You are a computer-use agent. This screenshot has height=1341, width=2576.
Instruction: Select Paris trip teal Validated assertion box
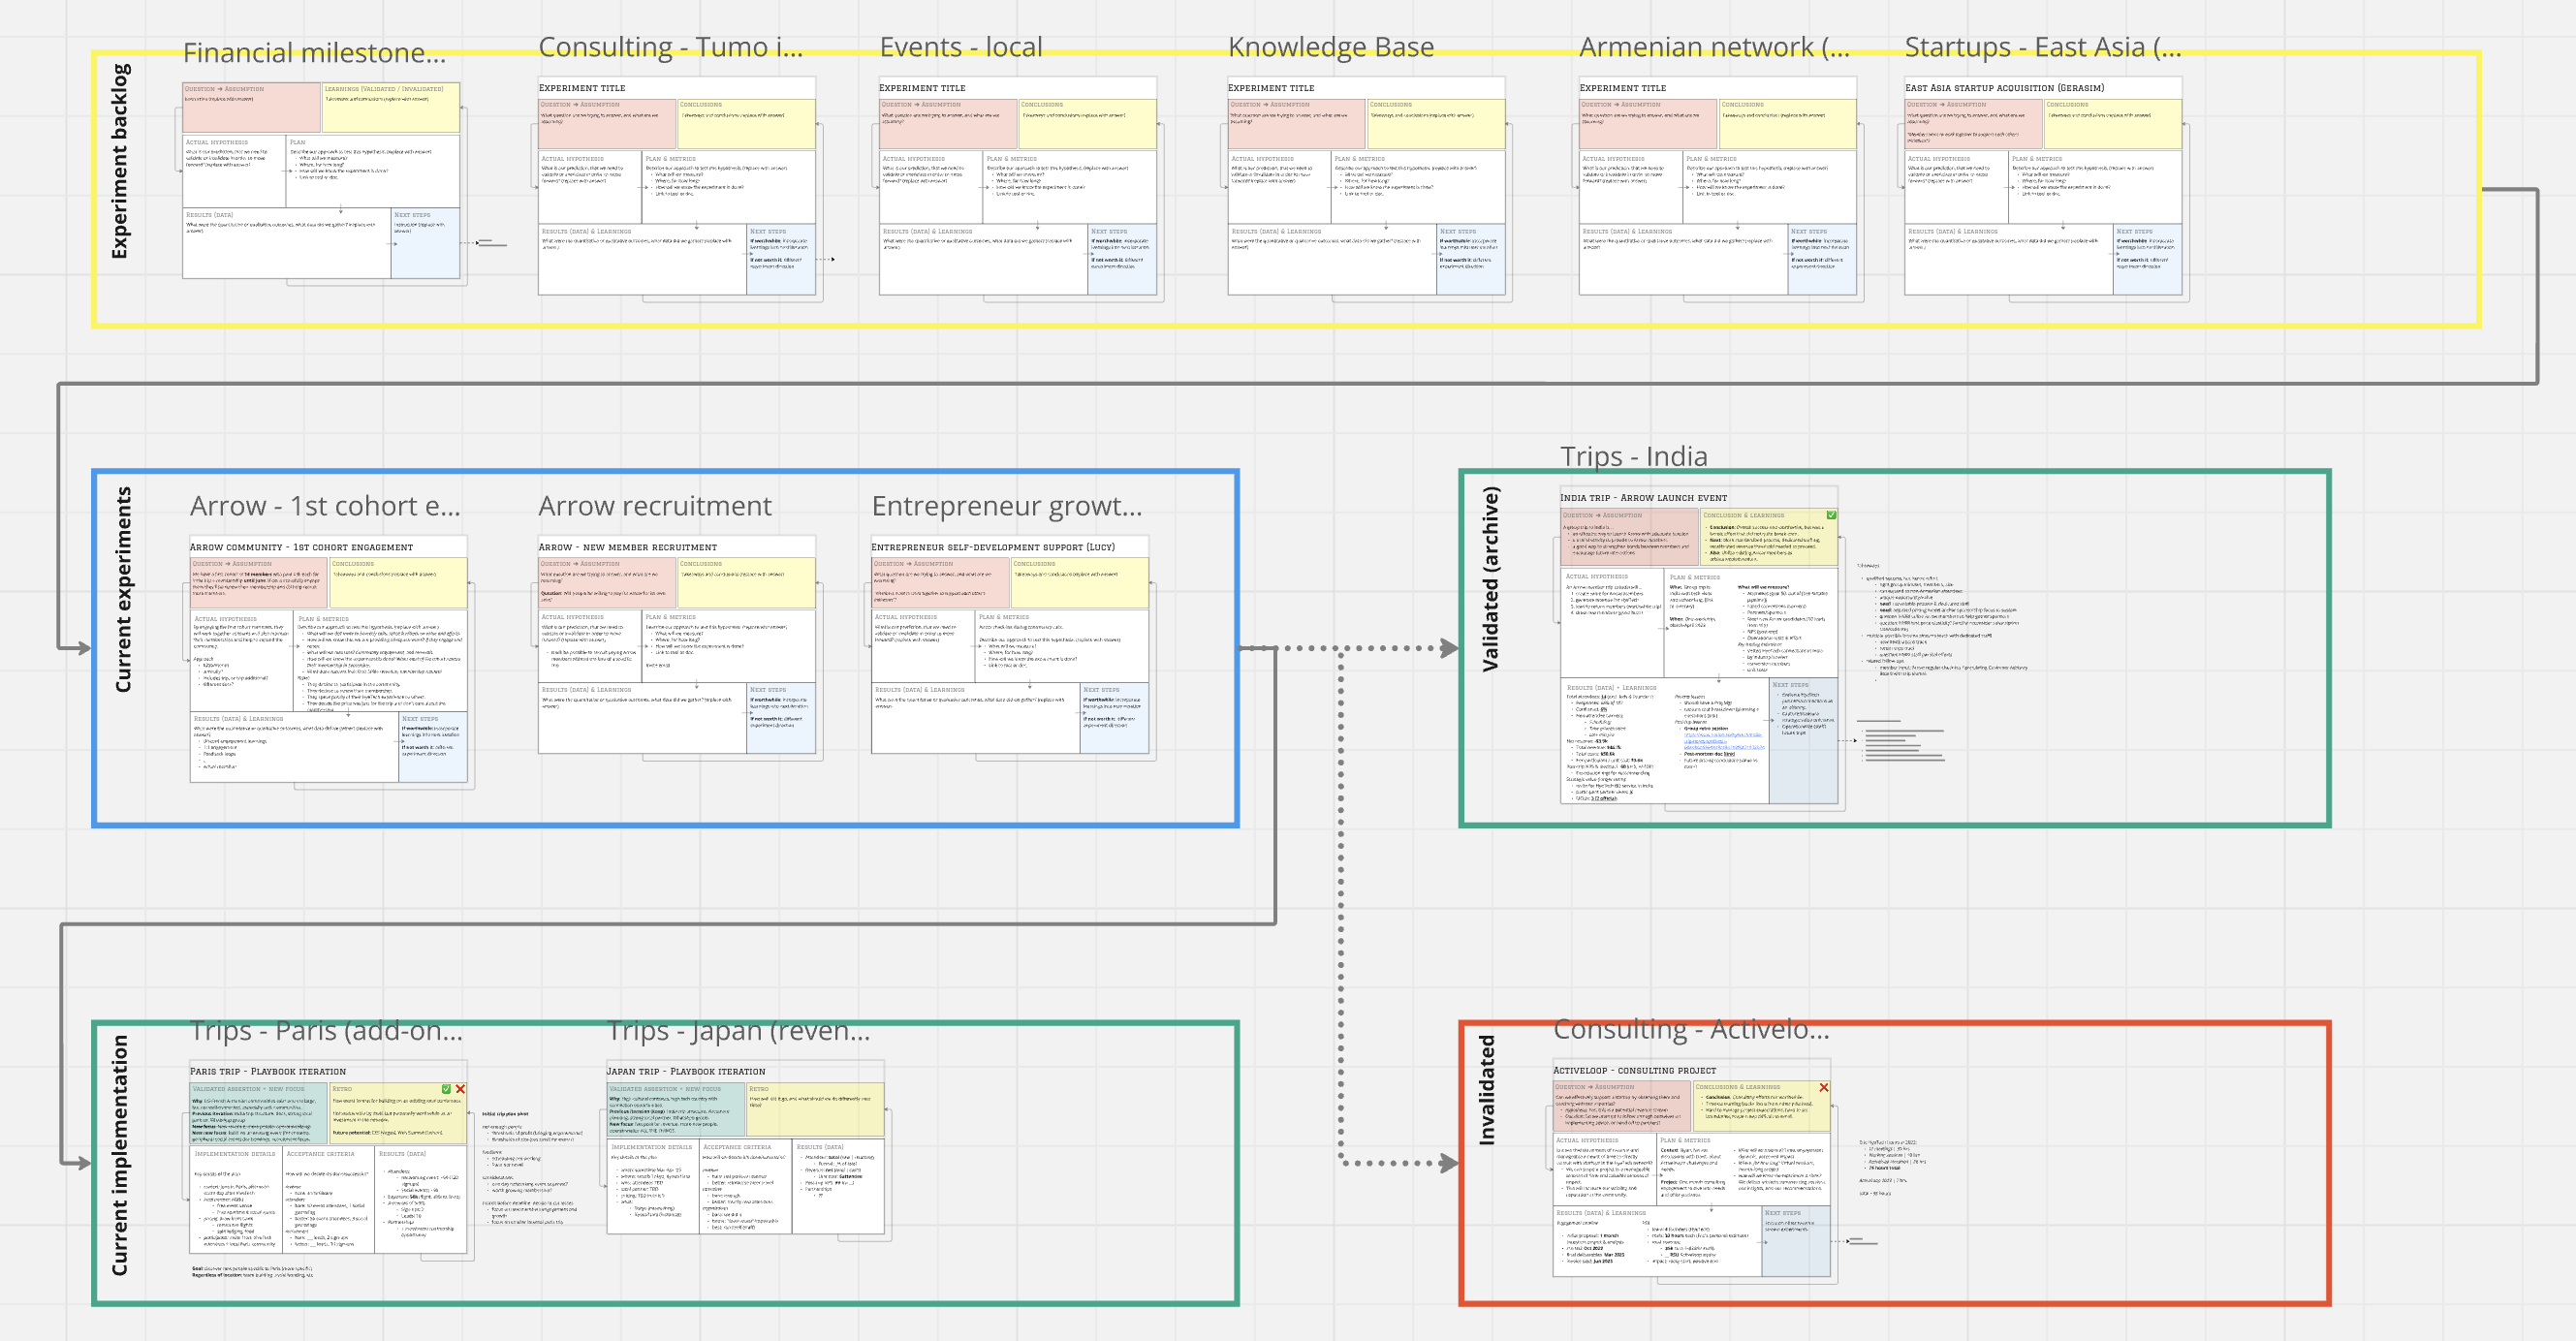[259, 1113]
